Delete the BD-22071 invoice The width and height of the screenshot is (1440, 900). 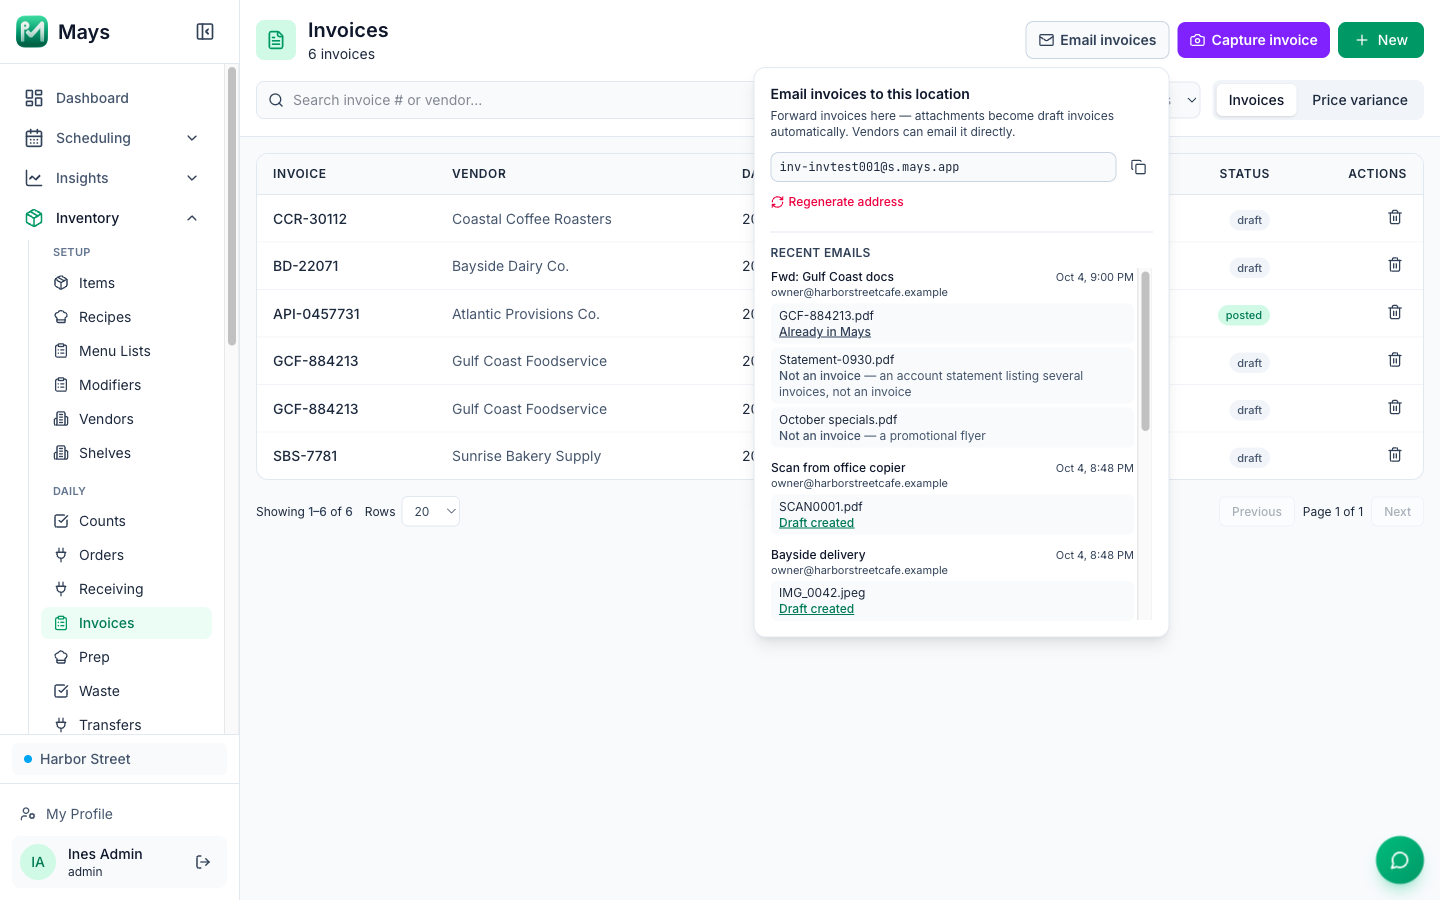click(1395, 265)
